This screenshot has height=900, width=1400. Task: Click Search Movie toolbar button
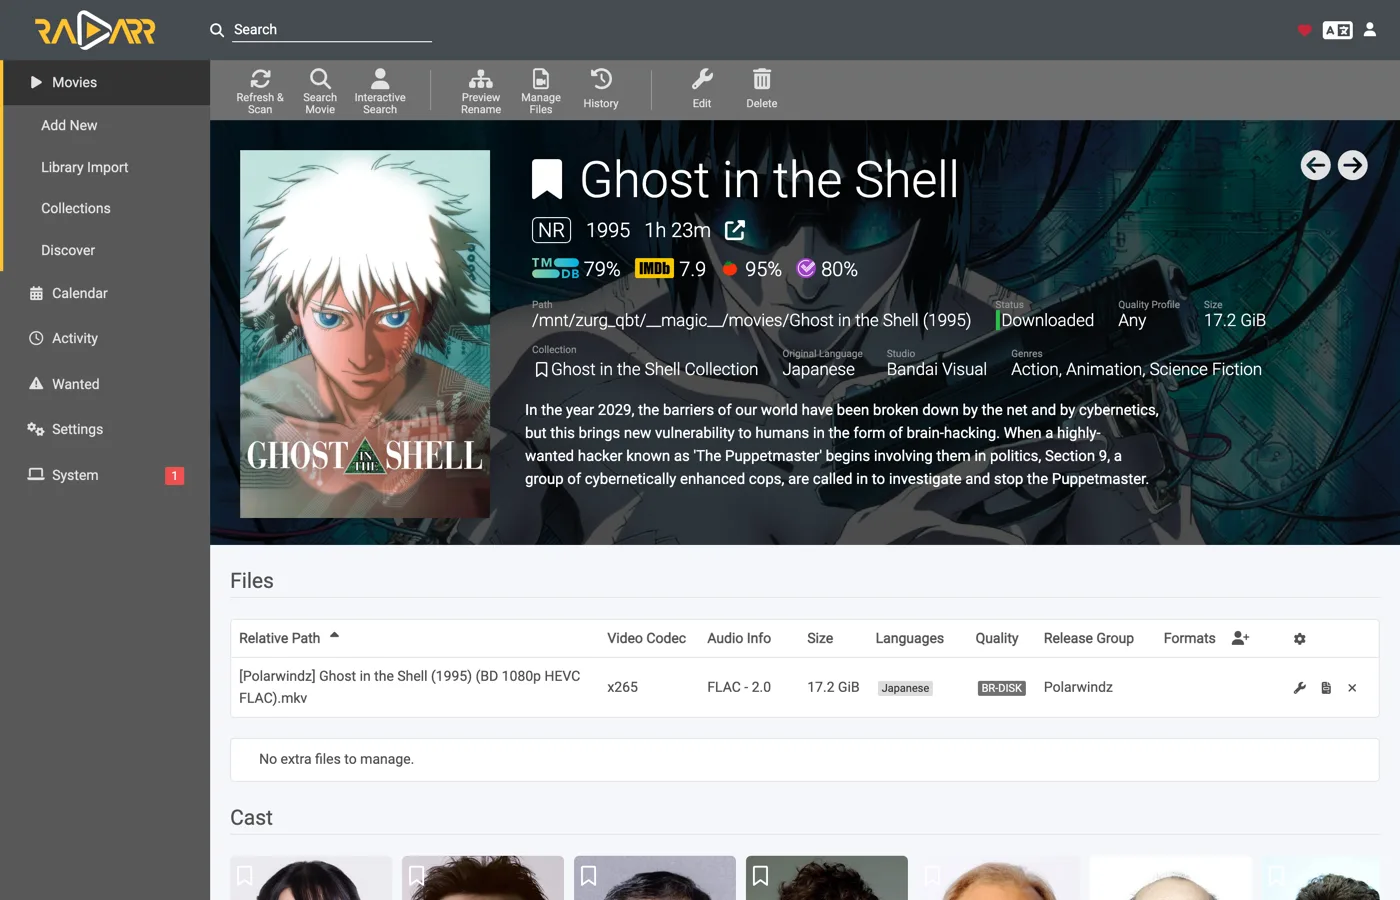coord(320,91)
